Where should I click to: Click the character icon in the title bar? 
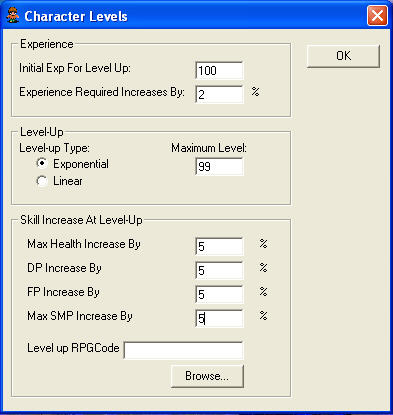(x=13, y=16)
